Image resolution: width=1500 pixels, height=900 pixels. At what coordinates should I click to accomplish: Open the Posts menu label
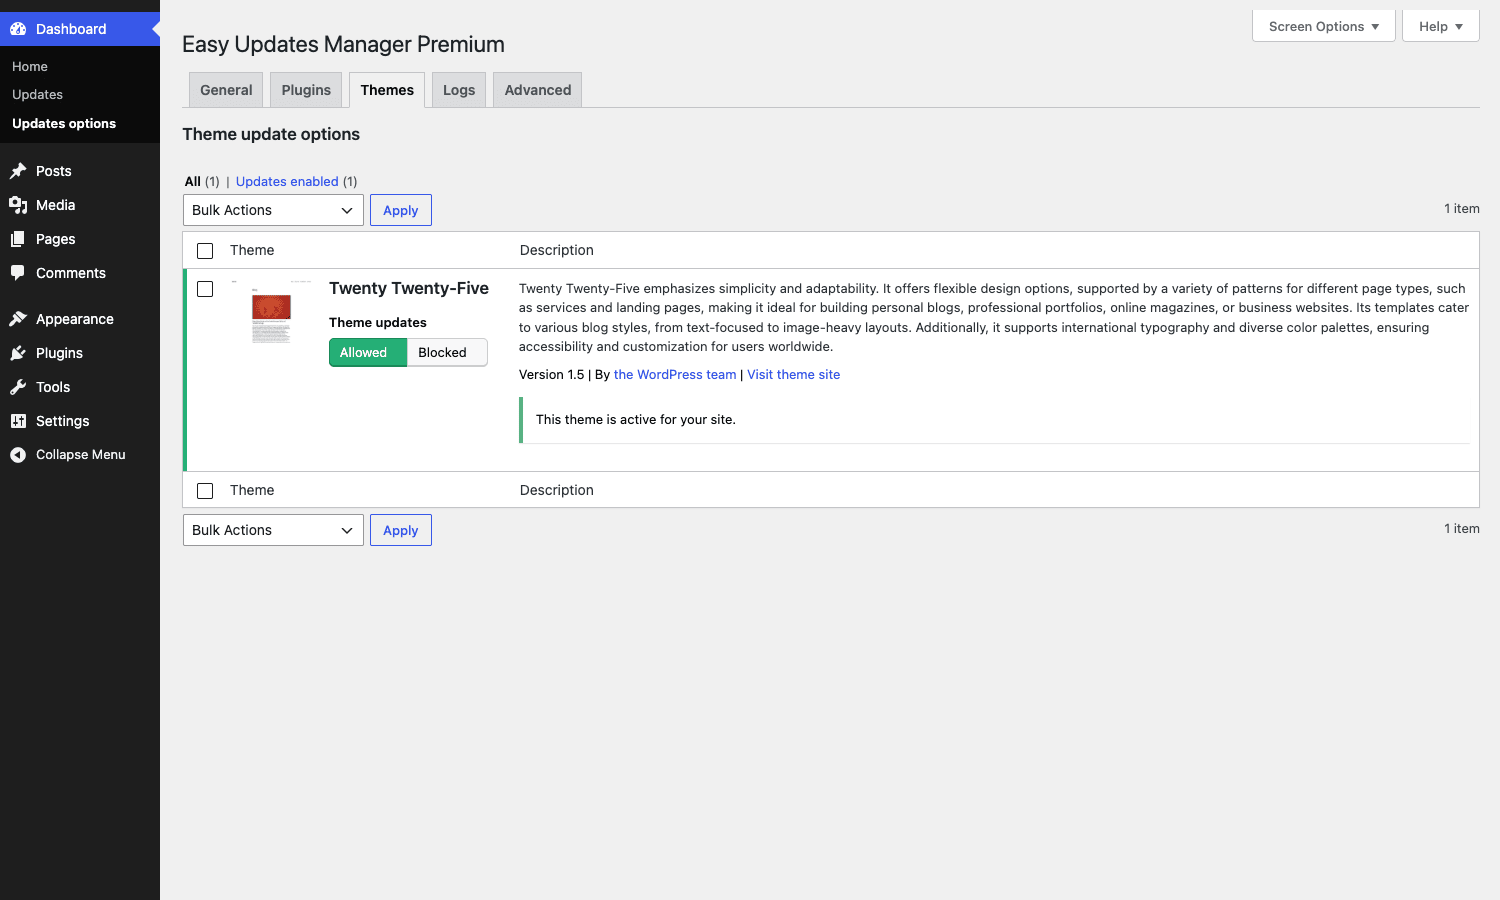pyautogui.click(x=54, y=171)
